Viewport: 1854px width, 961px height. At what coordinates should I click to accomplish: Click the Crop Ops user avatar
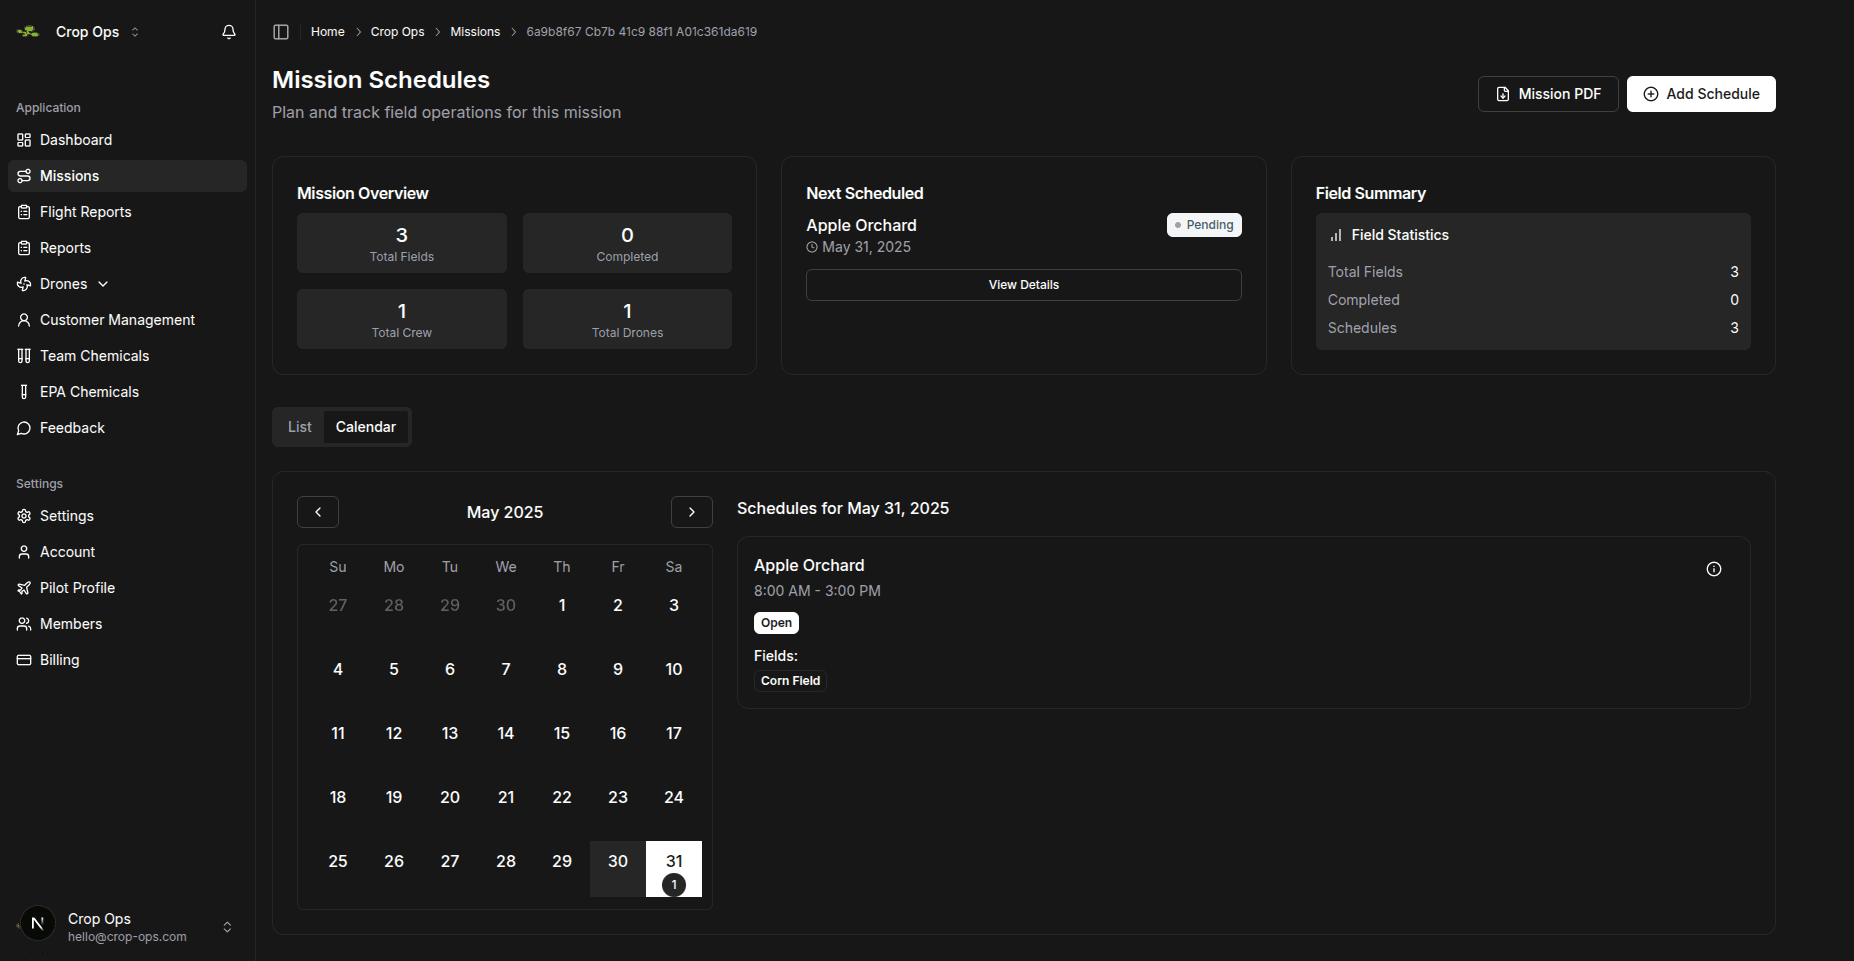(x=38, y=924)
